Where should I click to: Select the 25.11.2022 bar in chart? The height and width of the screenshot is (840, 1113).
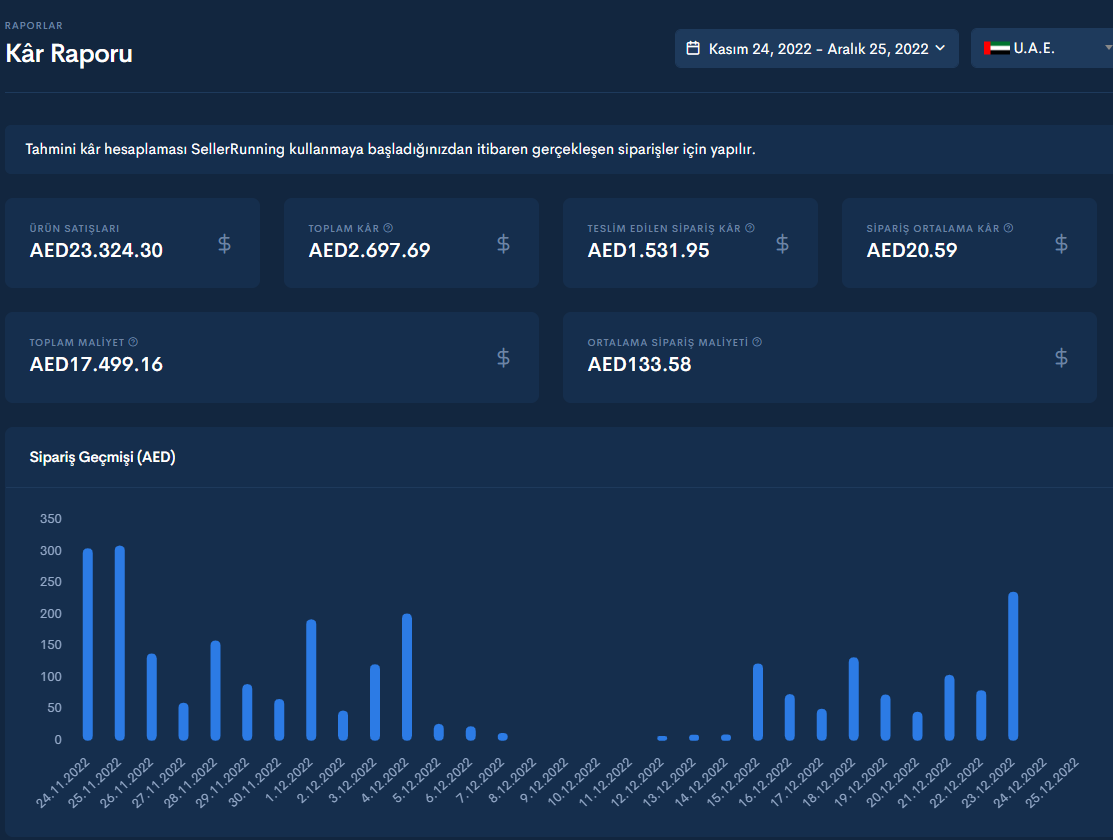coord(120,643)
